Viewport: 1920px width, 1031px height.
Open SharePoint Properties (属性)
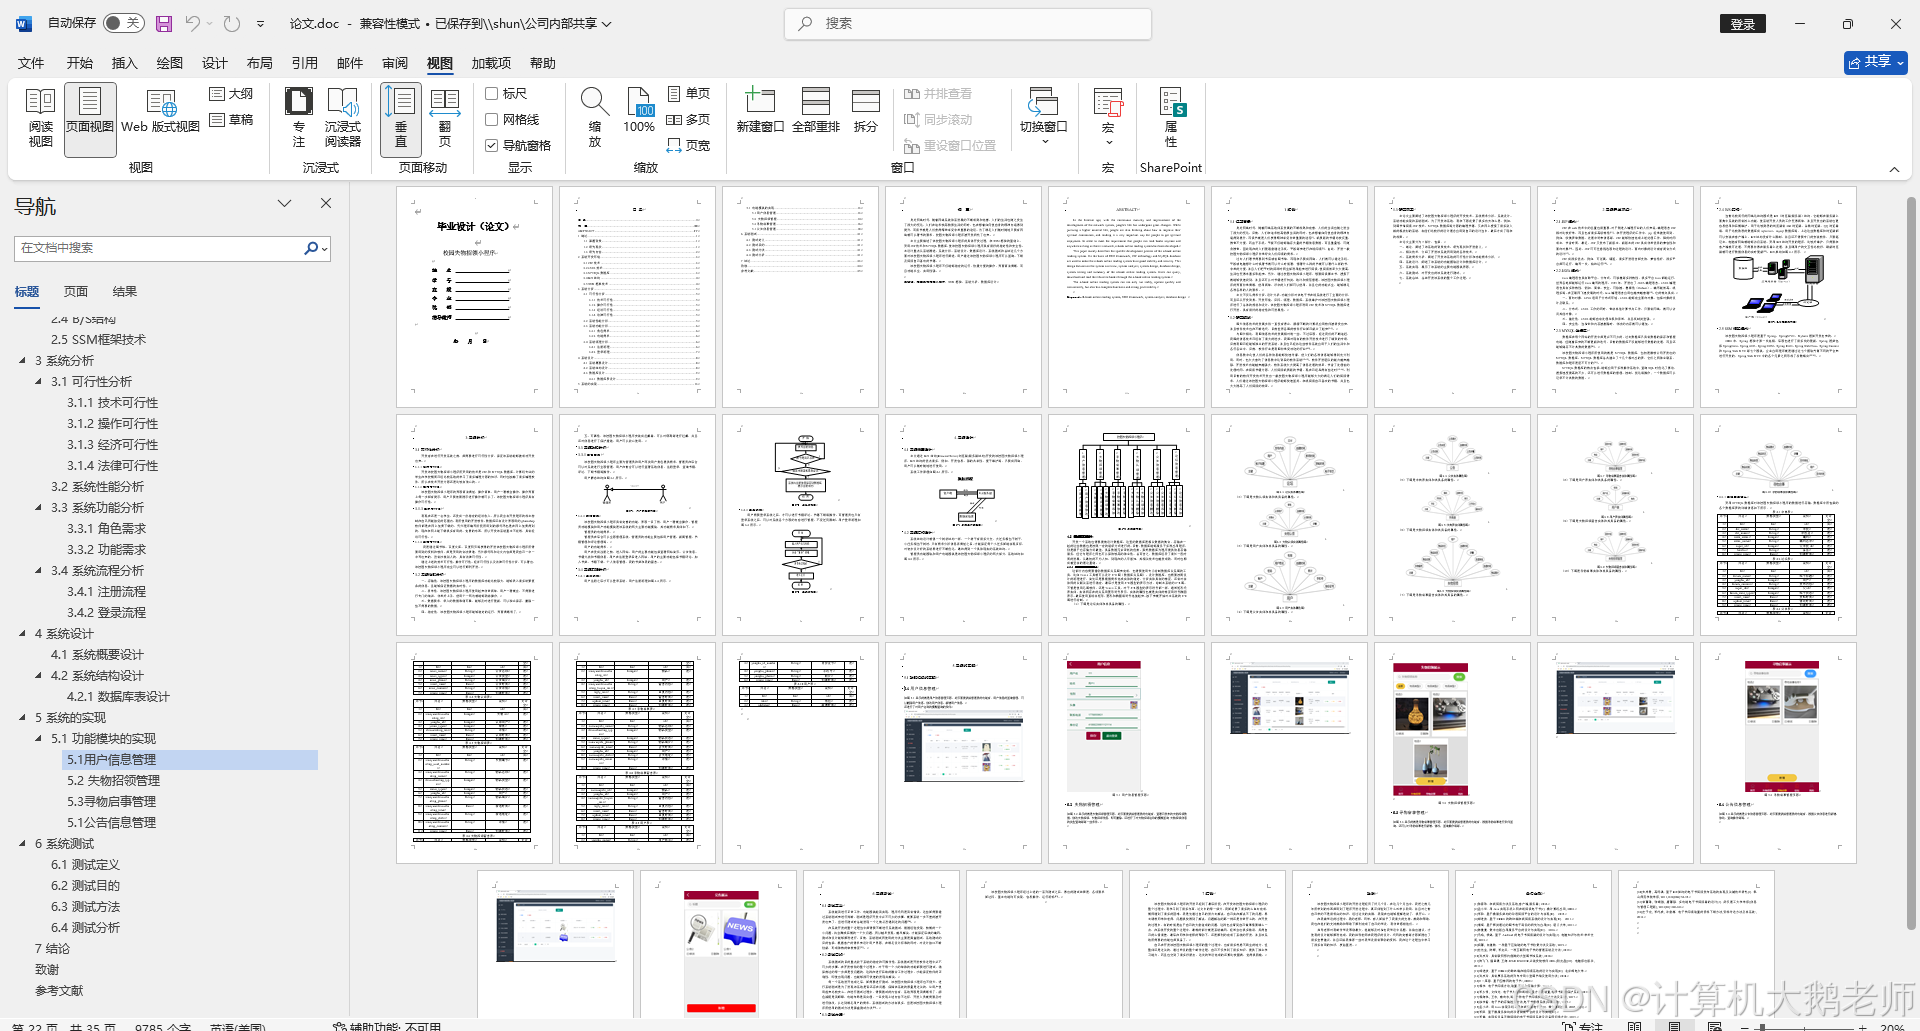(x=1171, y=119)
